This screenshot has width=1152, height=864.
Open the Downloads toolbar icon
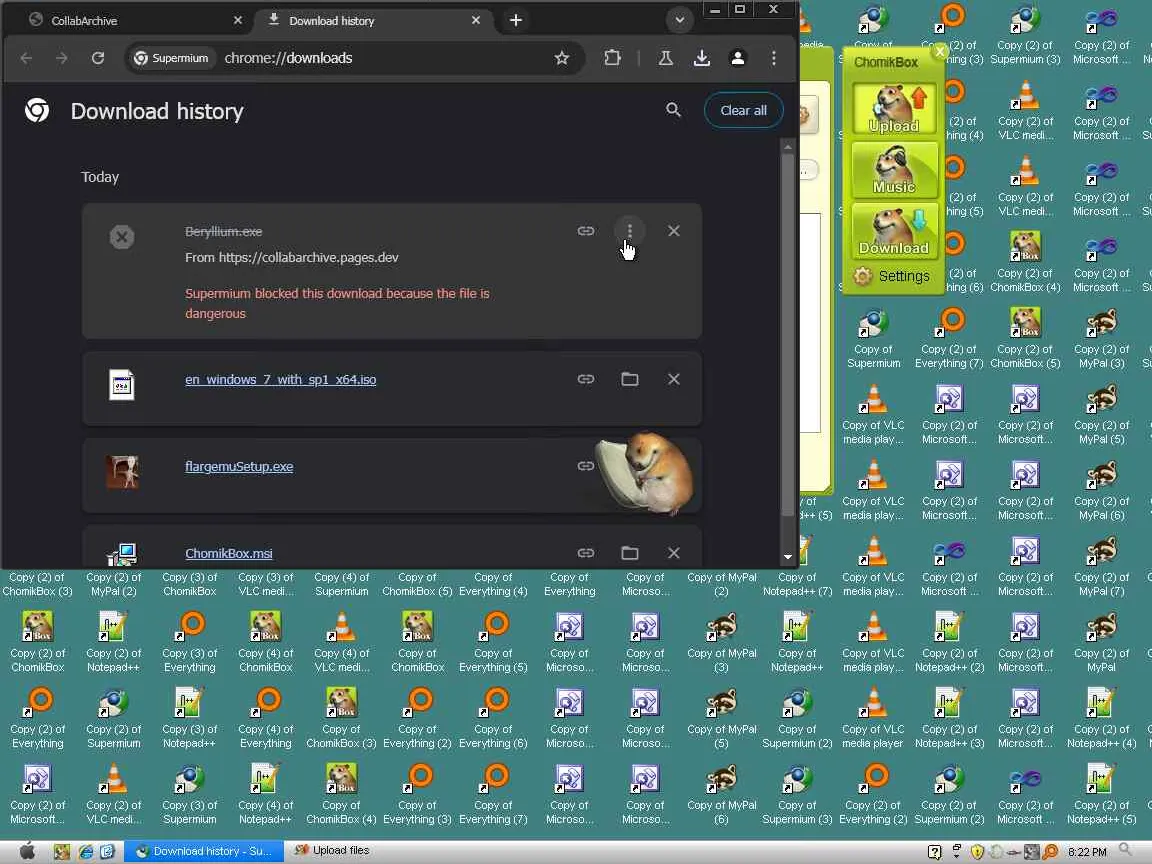coord(702,58)
